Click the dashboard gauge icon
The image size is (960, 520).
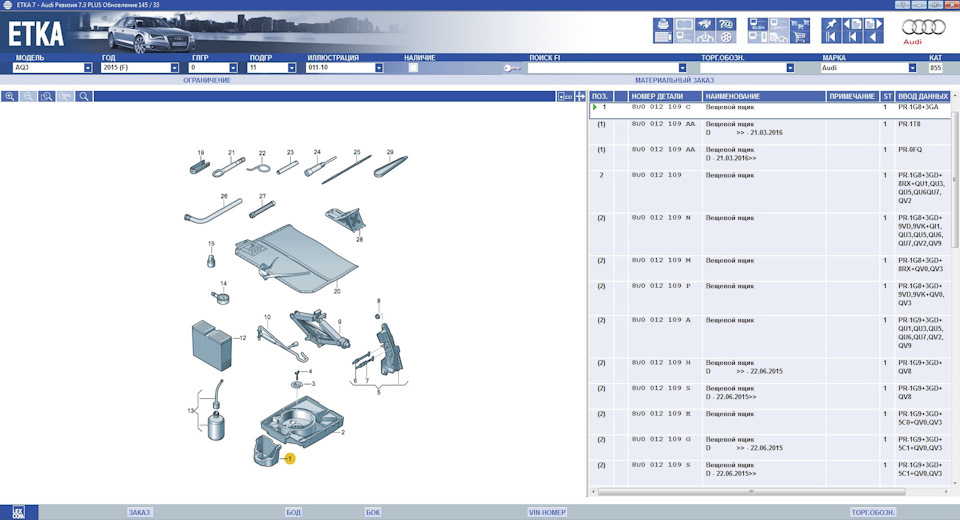pos(705,37)
